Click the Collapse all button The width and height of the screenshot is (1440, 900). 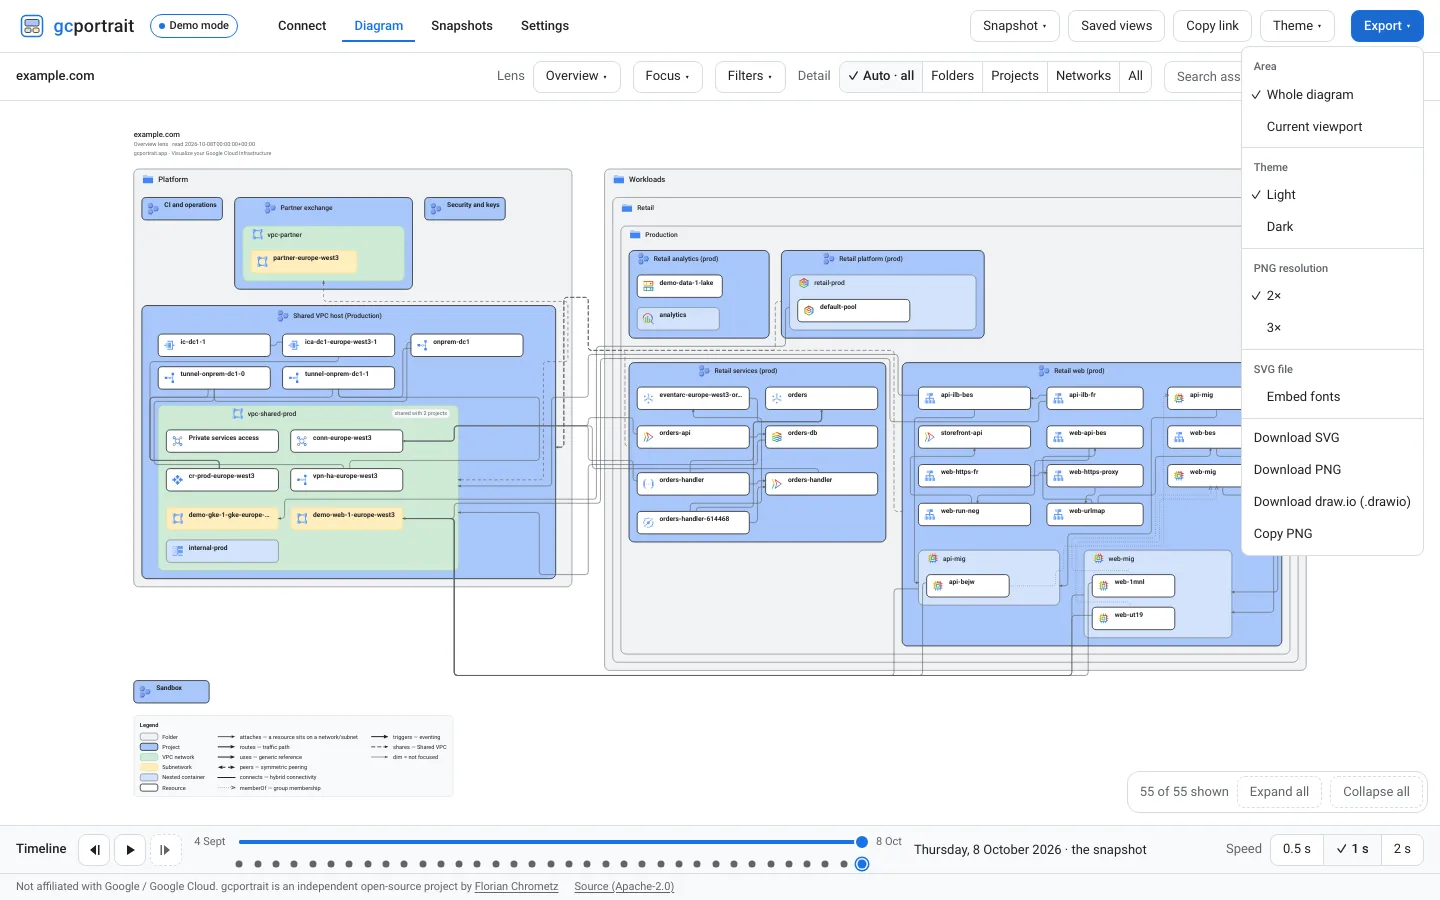point(1376,792)
